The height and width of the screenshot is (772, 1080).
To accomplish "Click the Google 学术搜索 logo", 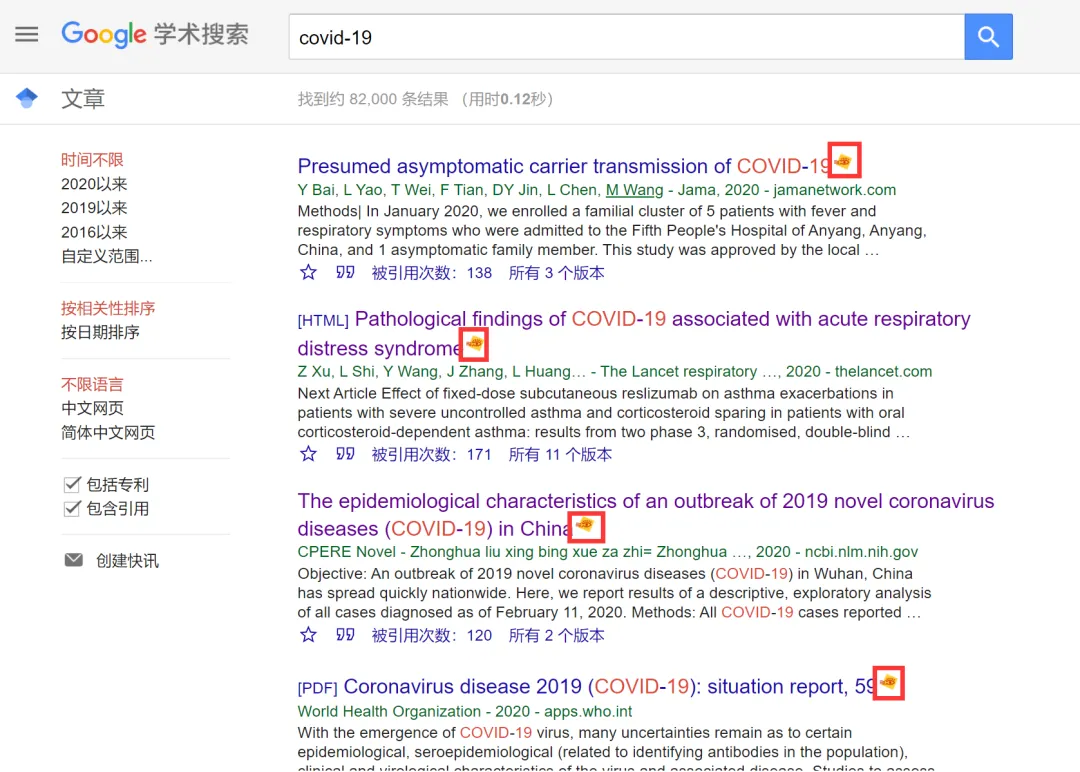I will click(156, 34).
